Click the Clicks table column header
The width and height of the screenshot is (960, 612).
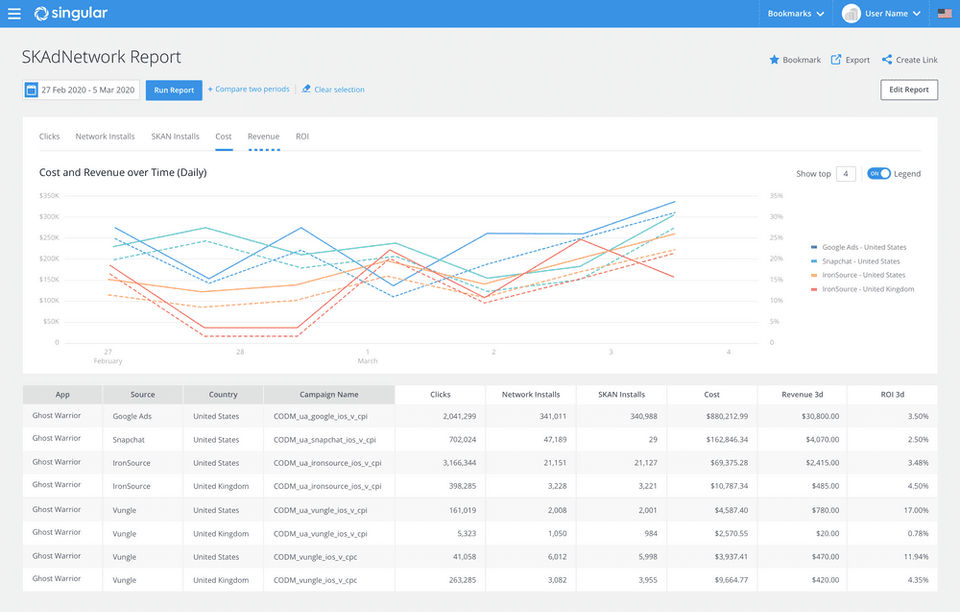(x=440, y=395)
